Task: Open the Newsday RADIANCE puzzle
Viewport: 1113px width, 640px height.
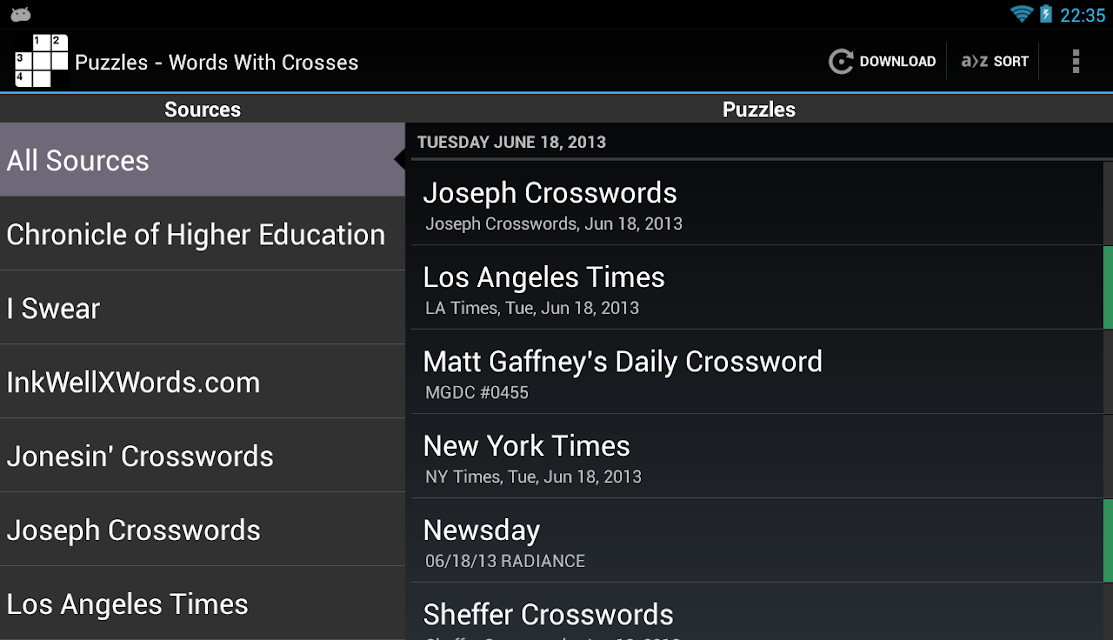Action: click(x=757, y=541)
